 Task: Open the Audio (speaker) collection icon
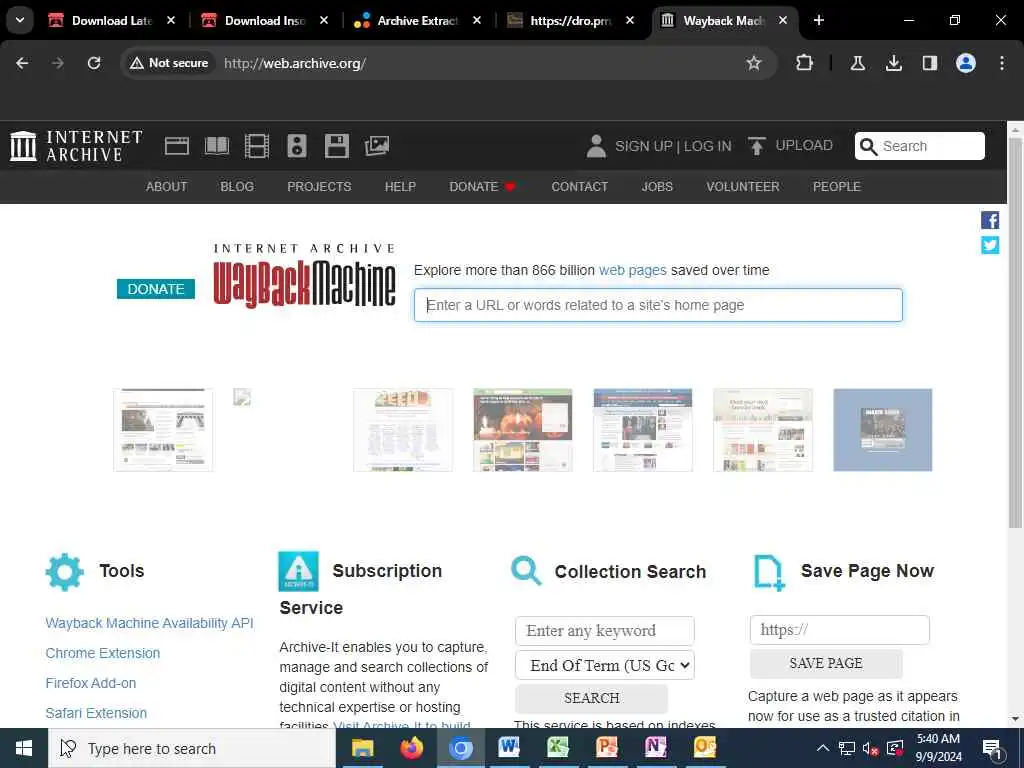(296, 146)
